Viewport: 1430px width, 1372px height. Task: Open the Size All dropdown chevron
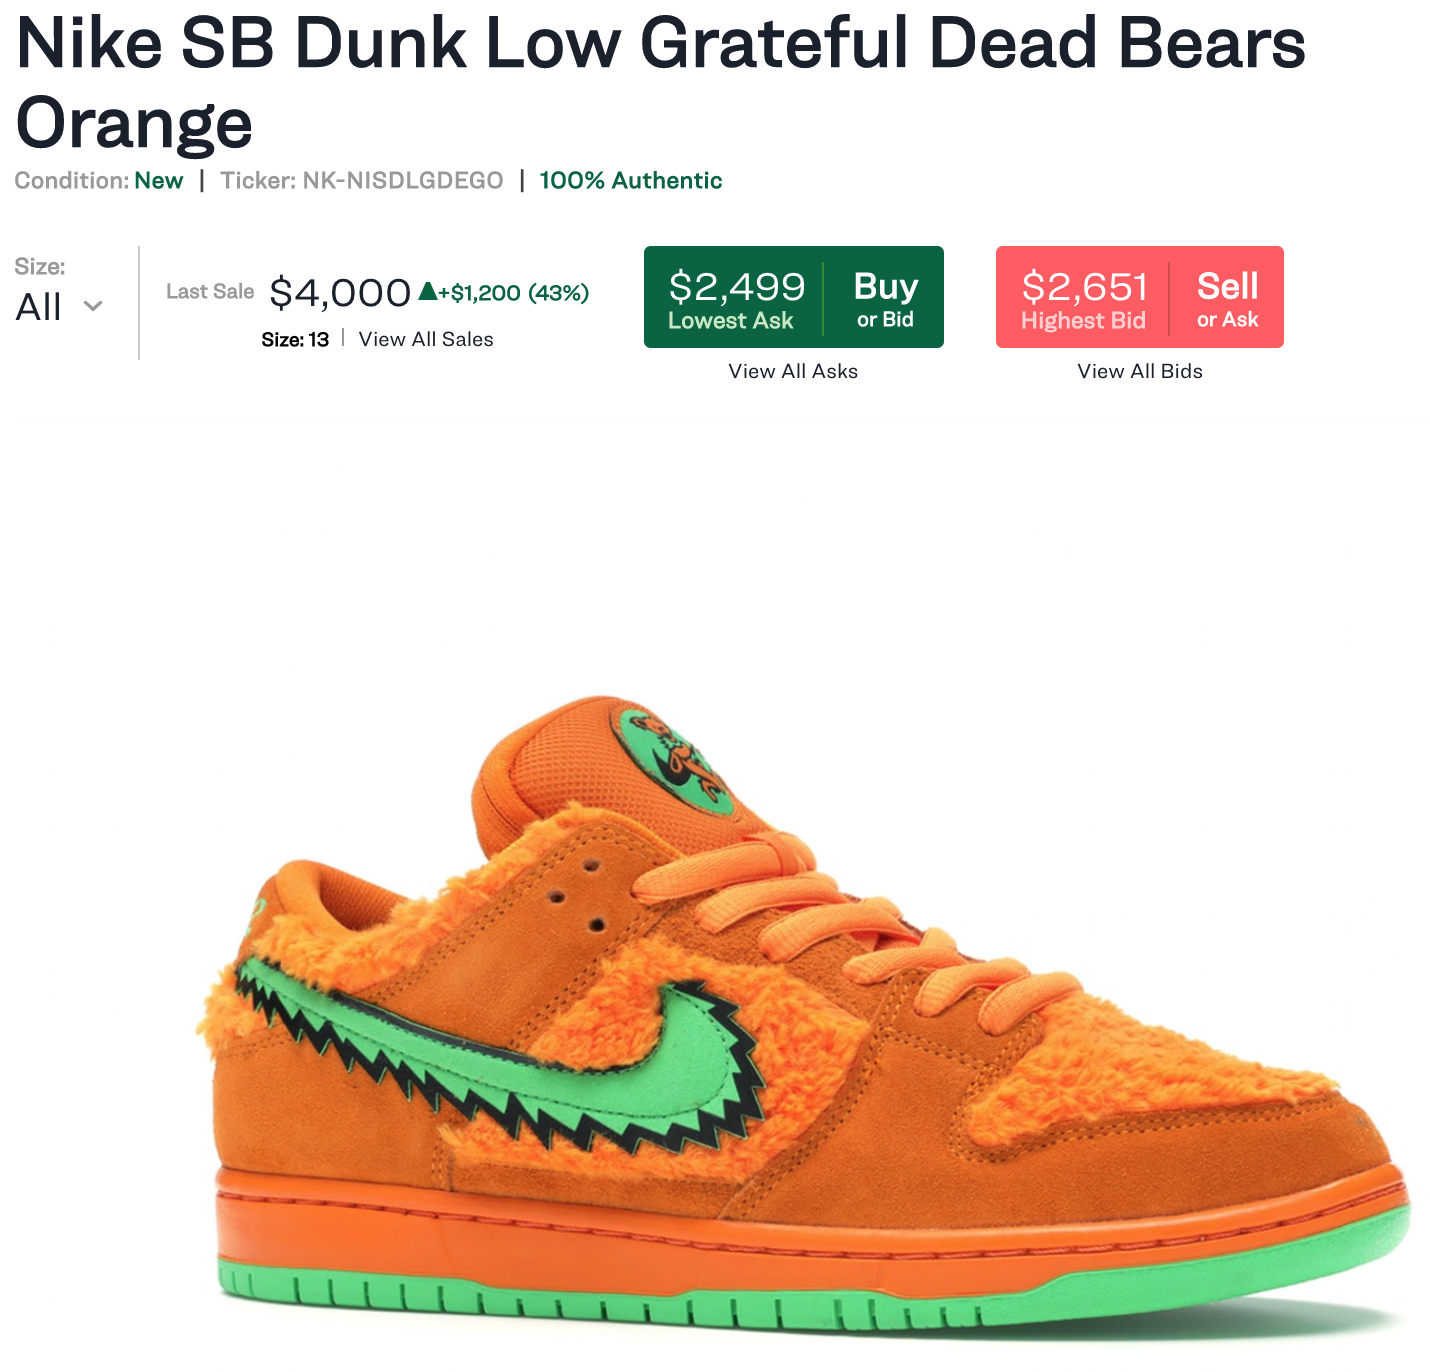coord(93,306)
